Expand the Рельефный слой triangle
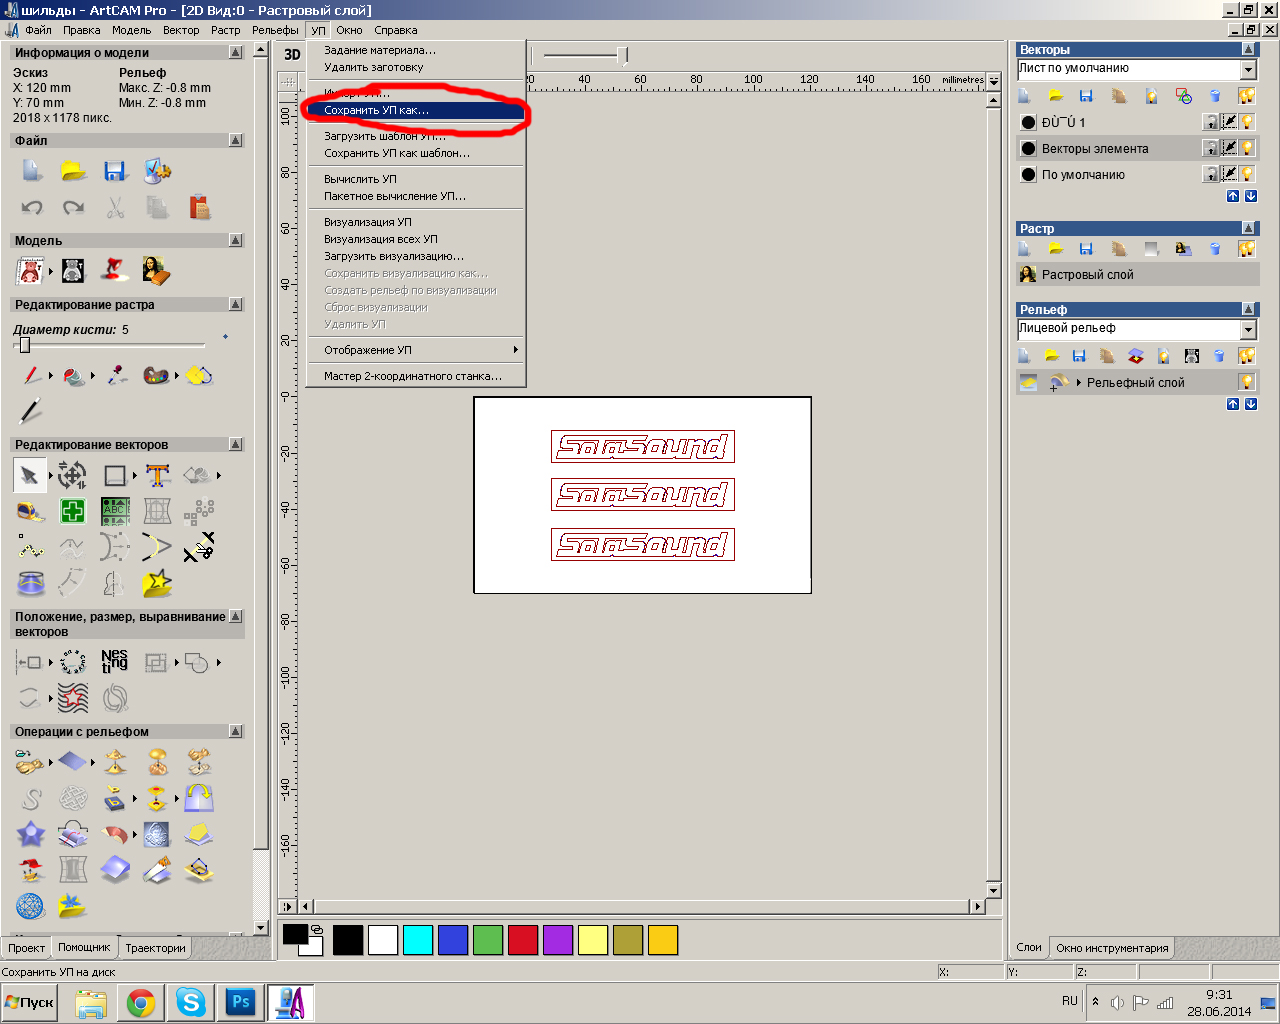Screen dimensions: 1280x1024 click(x=1079, y=382)
